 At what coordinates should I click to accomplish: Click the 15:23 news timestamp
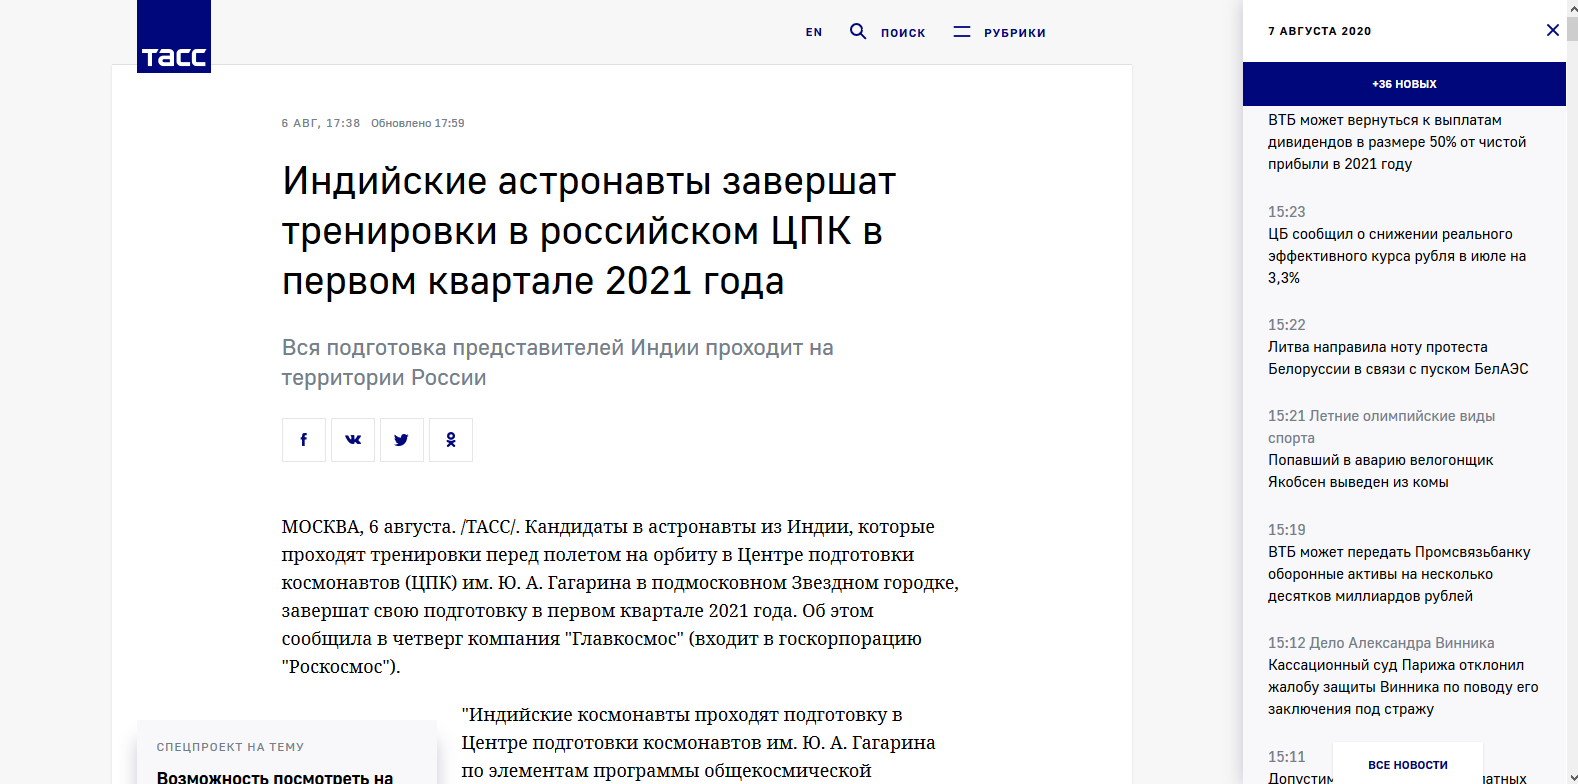point(1286,212)
